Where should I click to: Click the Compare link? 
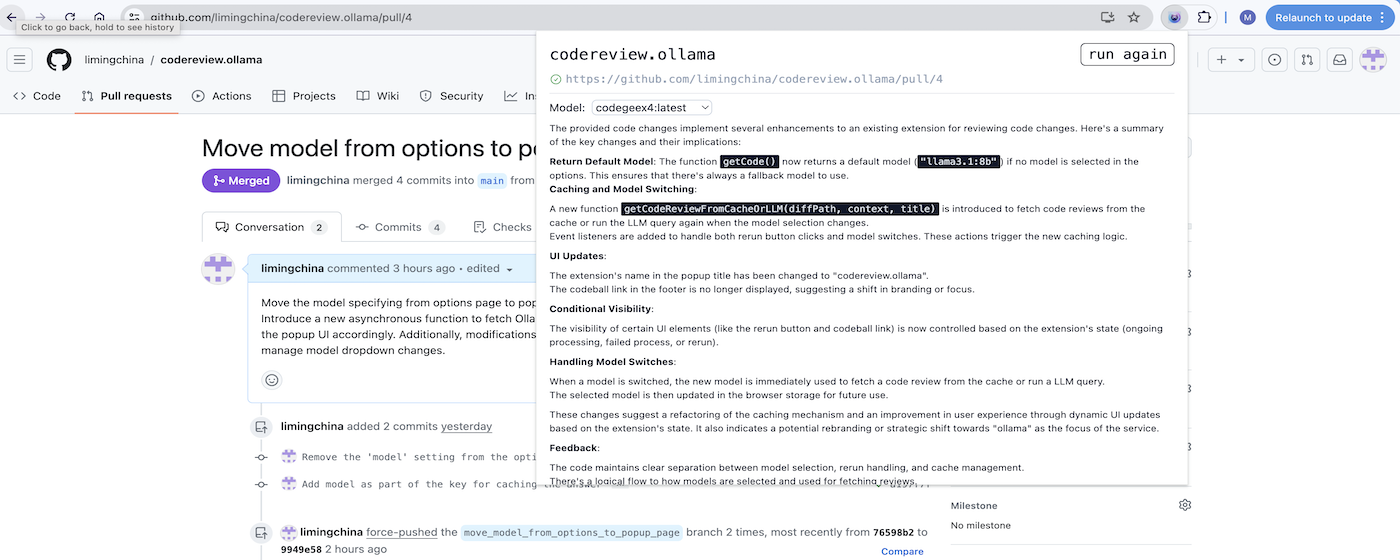(x=902, y=551)
